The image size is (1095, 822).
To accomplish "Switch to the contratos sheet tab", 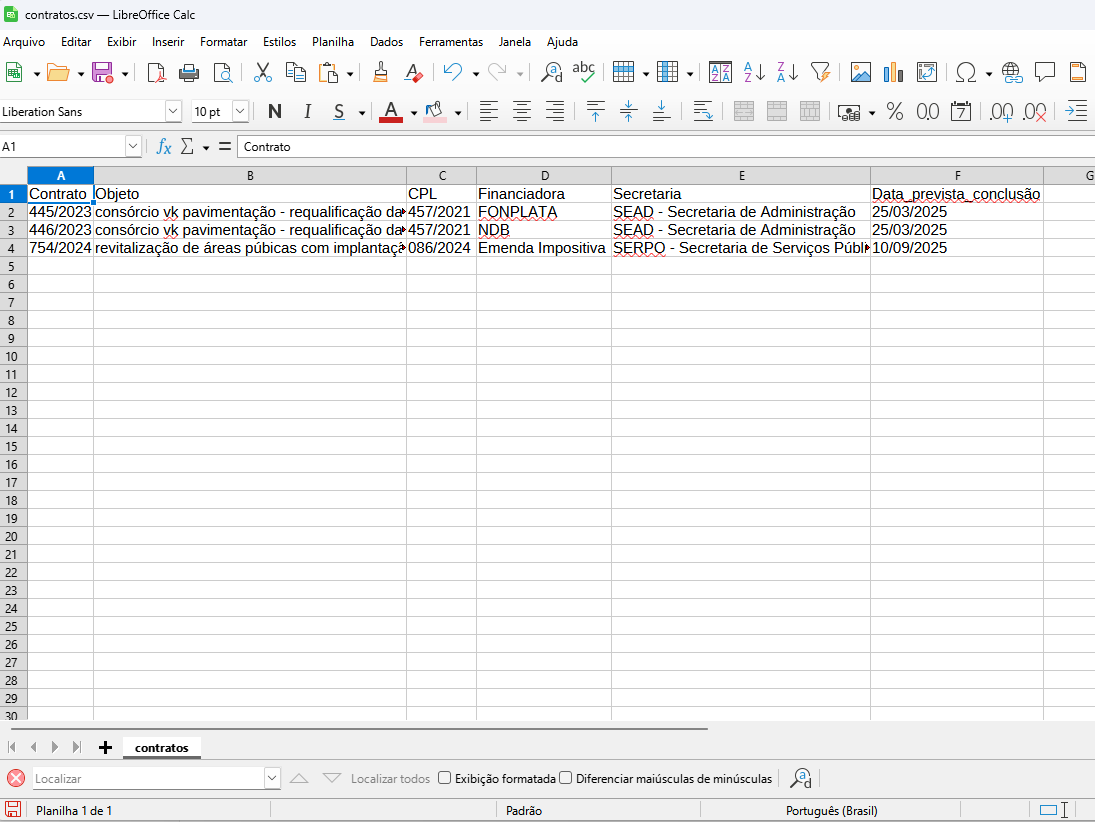I will tap(161, 747).
